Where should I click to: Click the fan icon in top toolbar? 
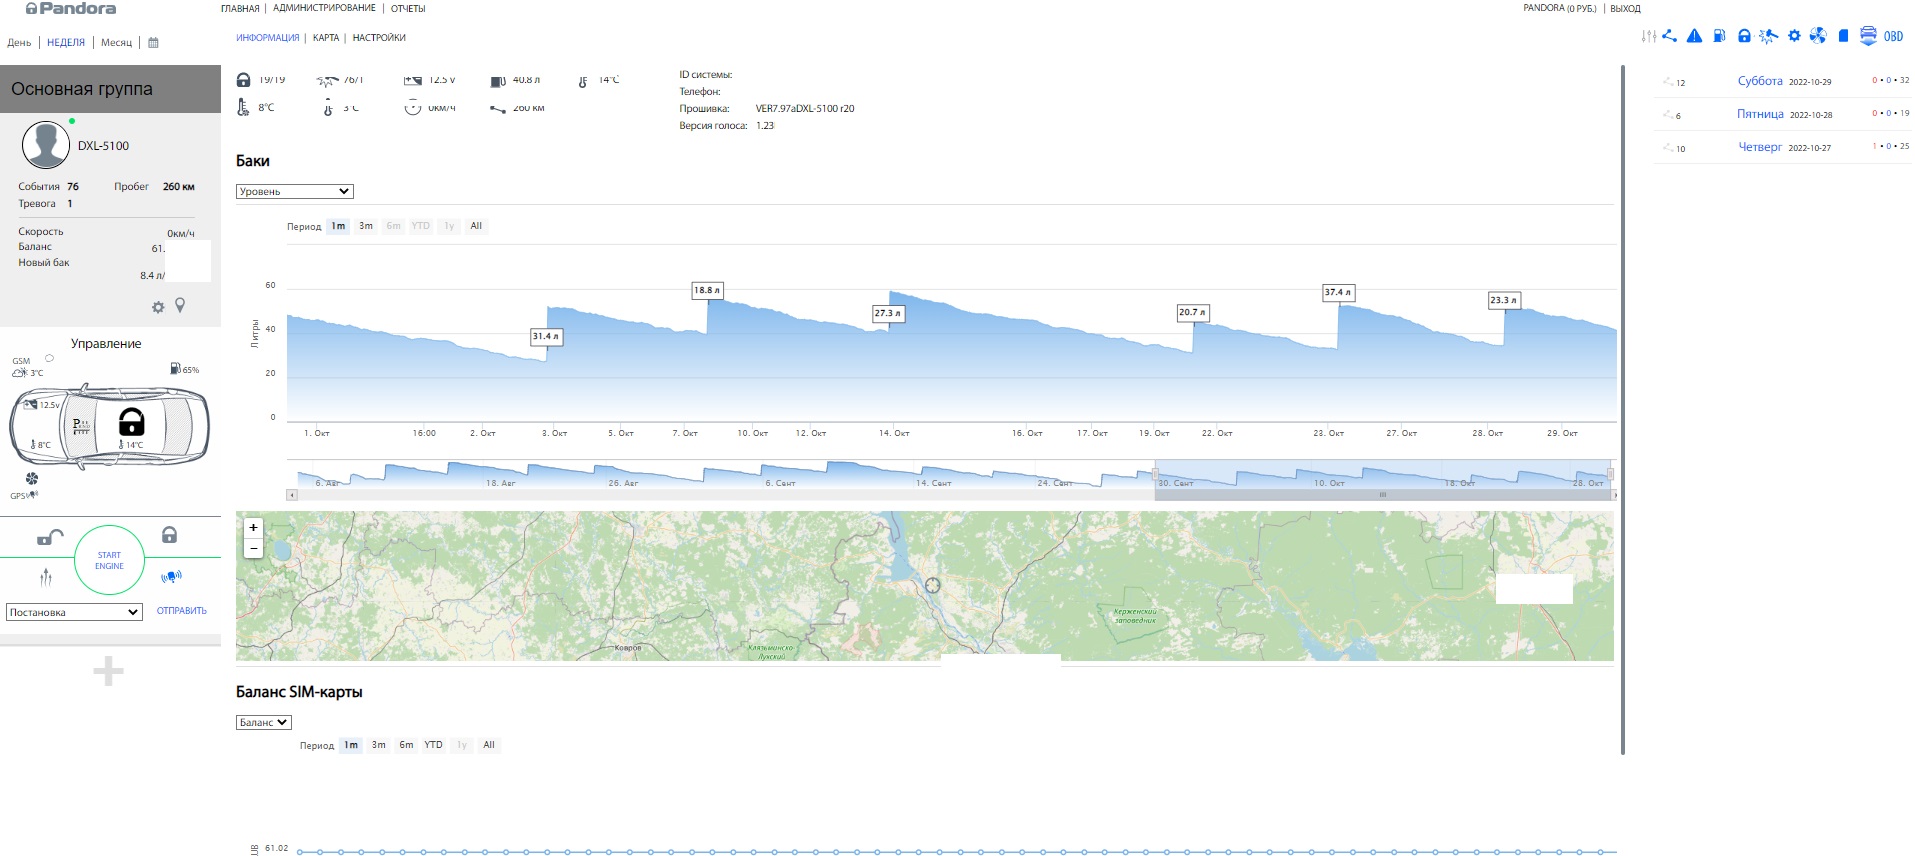coord(1818,36)
